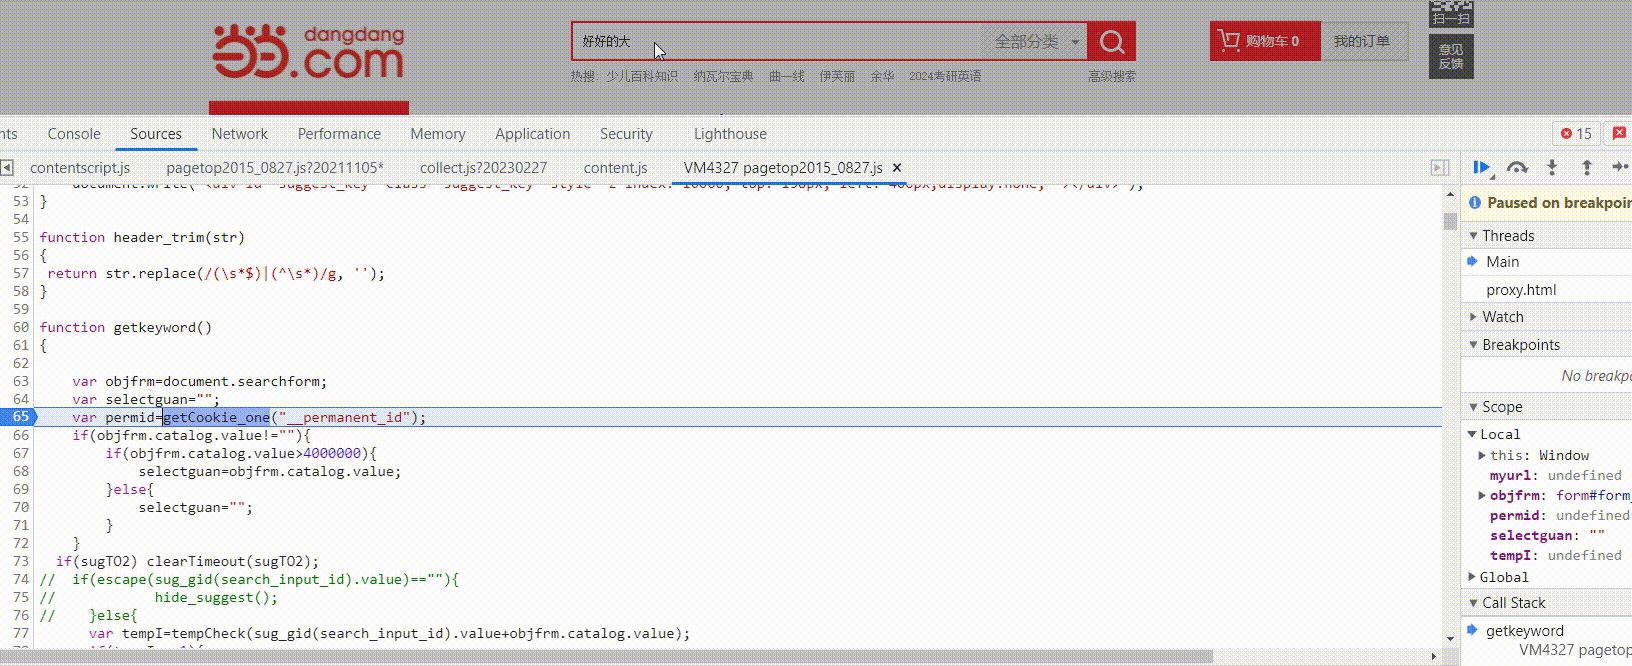
Task: Switch to the Network tab
Action: tap(240, 133)
